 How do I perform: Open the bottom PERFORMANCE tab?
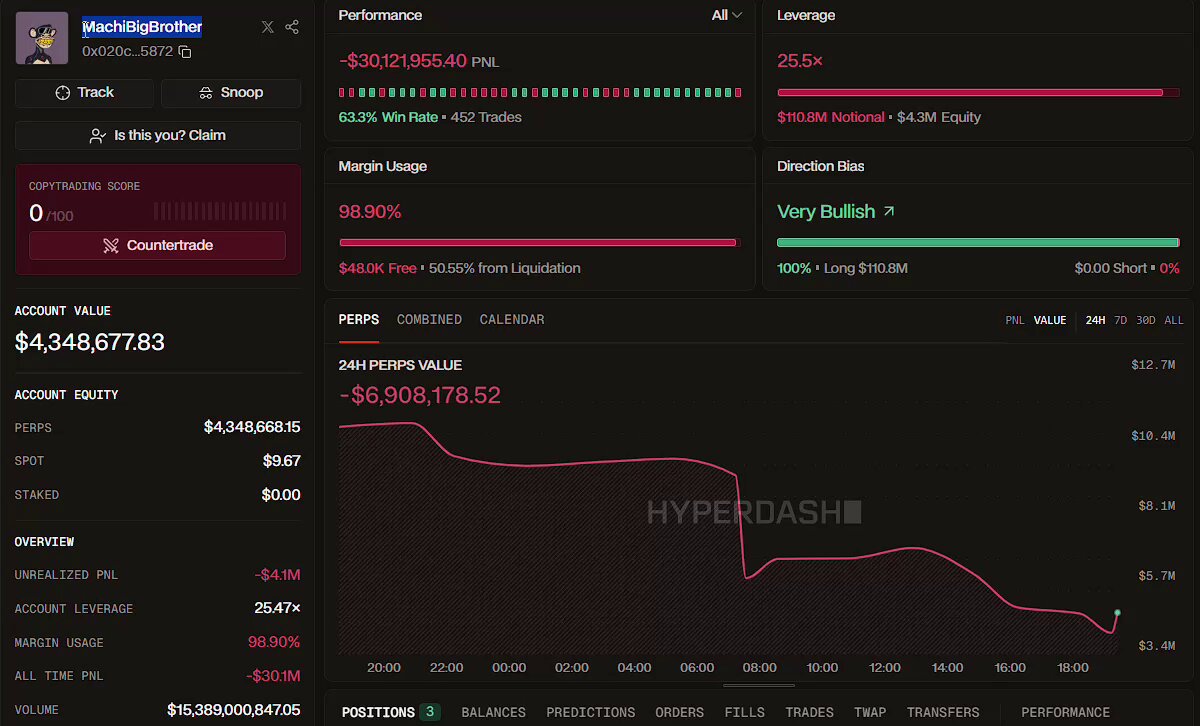point(1066,712)
